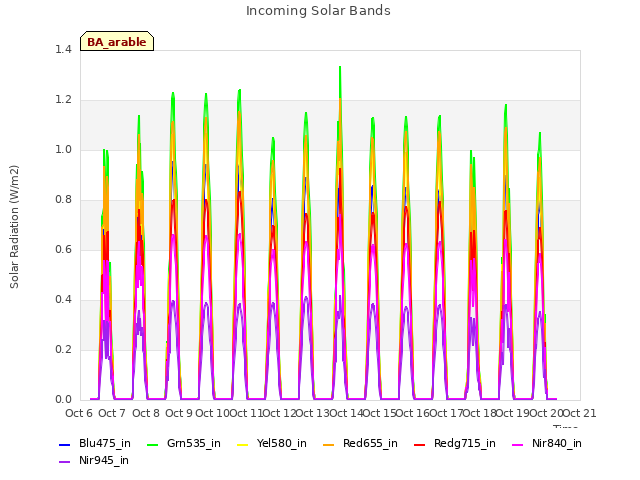Click the Oct 8 x-axis tick label
Screen dimensions: 640x480
(x=146, y=413)
